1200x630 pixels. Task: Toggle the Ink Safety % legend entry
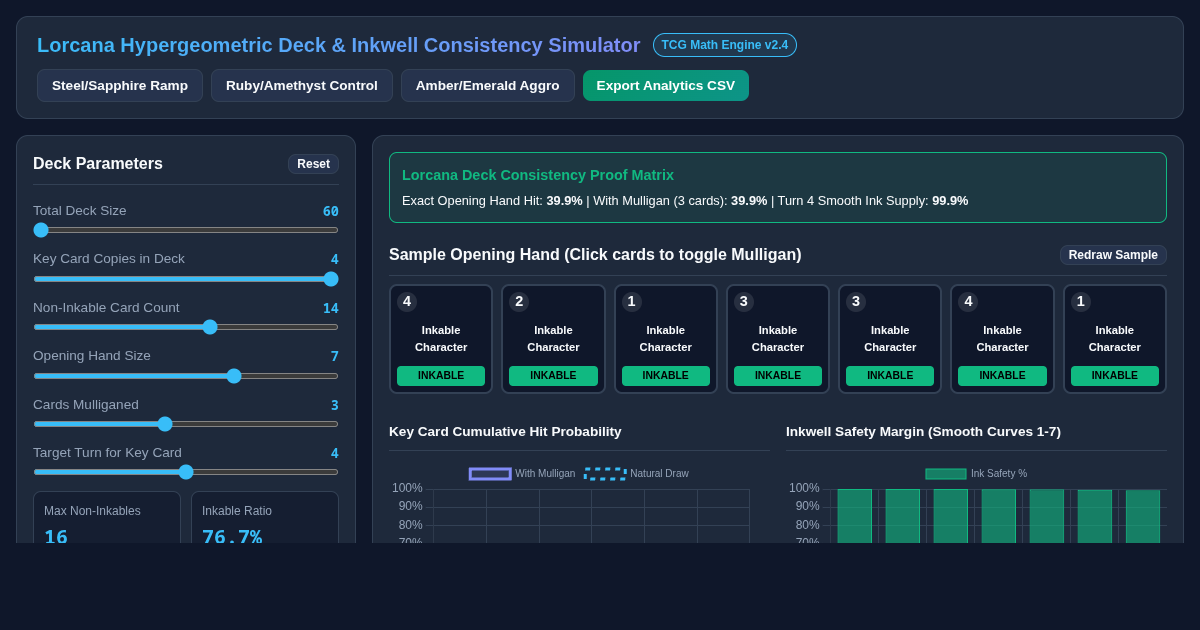[976, 474]
